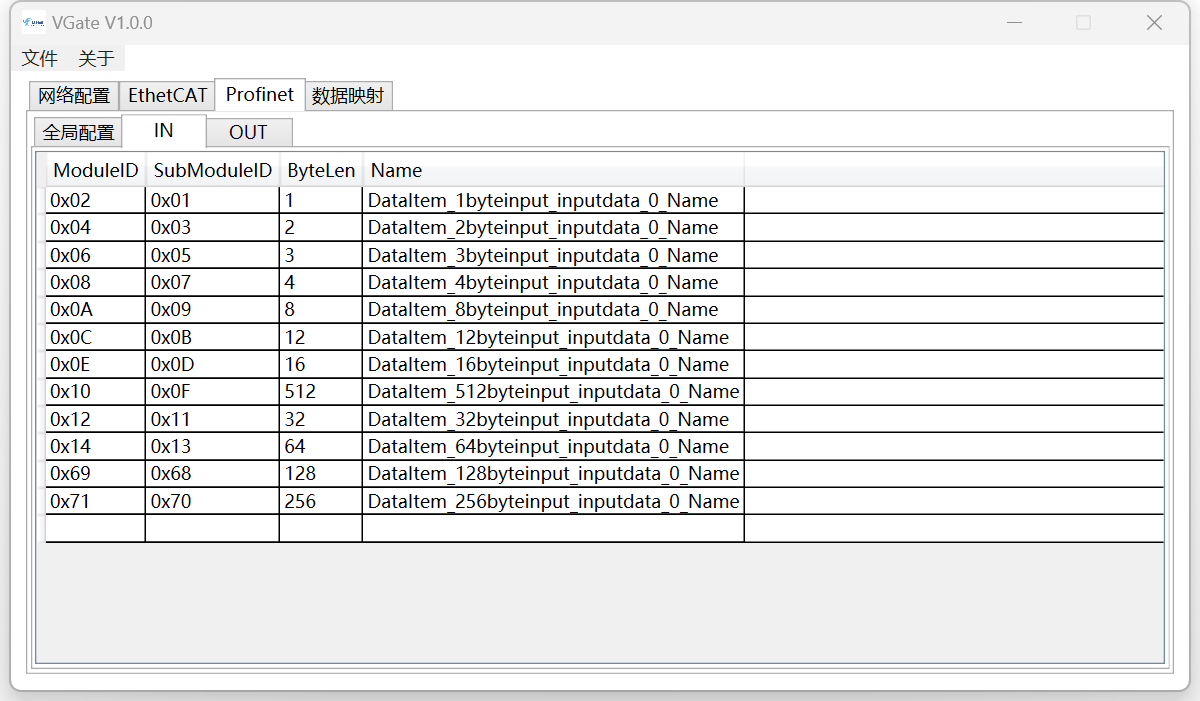Select ModuleID cell 0x0A
The width and height of the screenshot is (1200, 701).
click(x=96, y=309)
